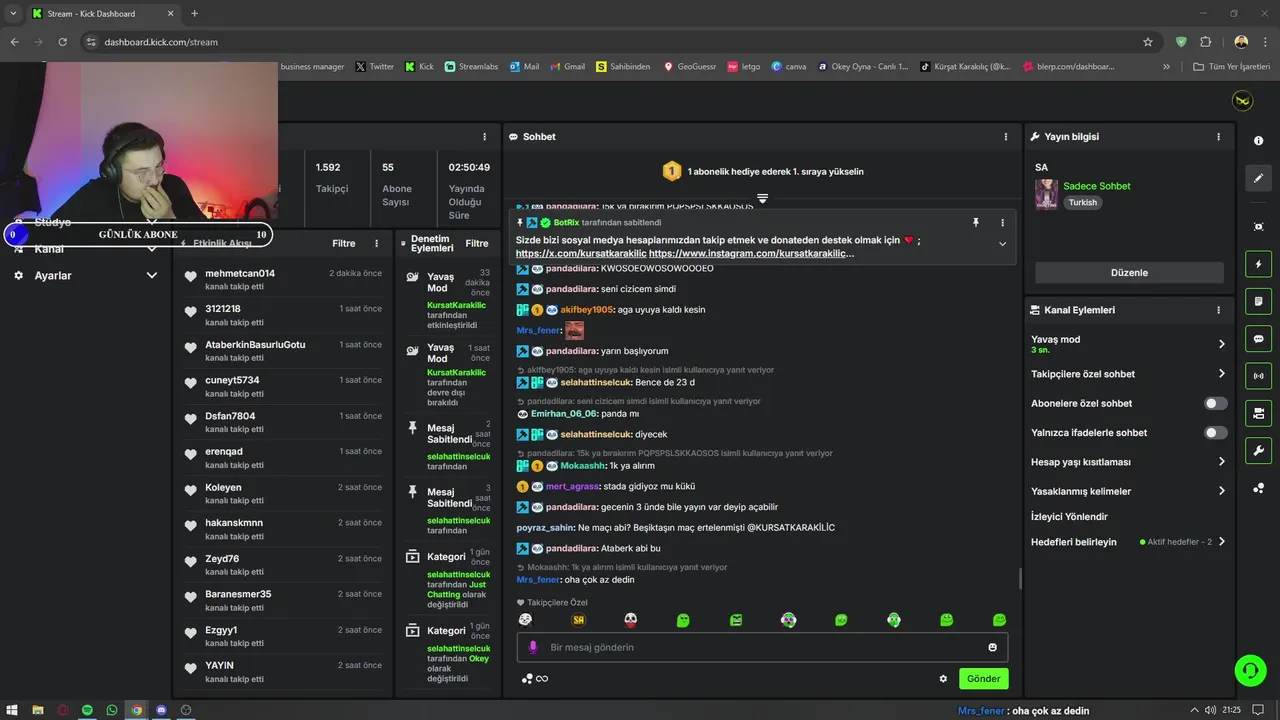
Task: Click the document page icon in right sidebar
Action: point(1258,301)
